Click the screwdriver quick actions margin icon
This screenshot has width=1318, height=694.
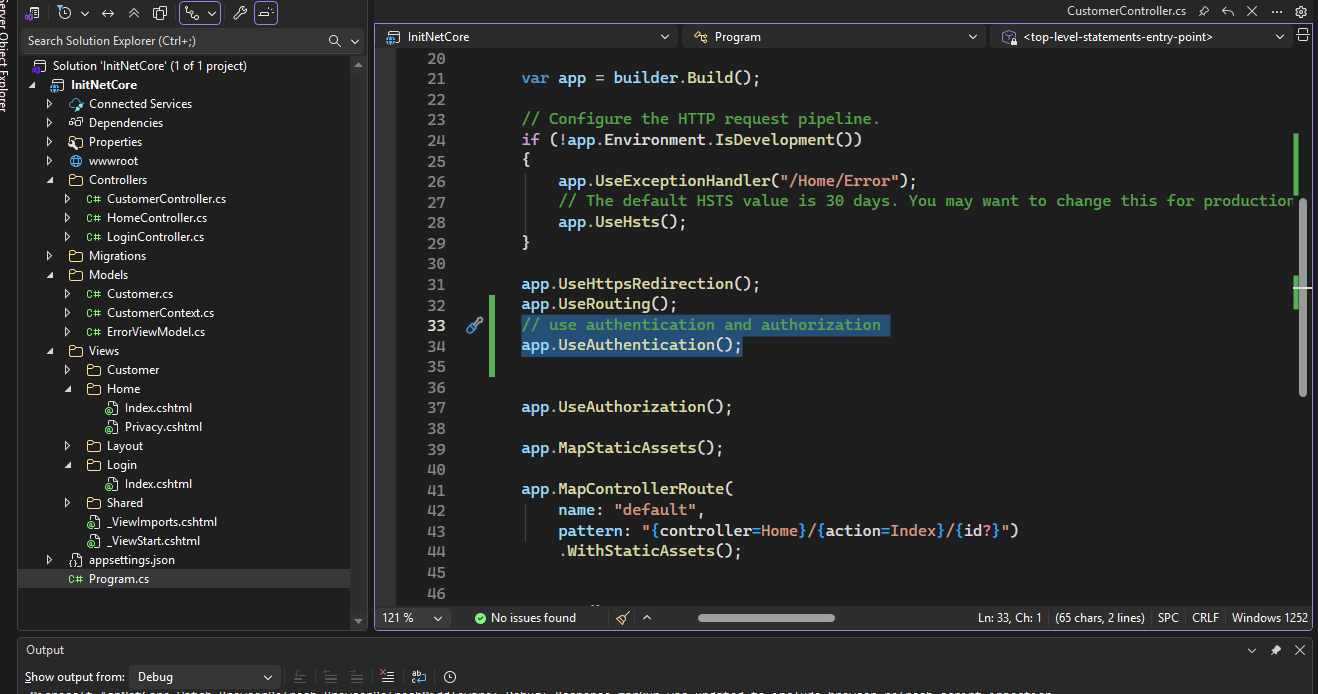475,325
